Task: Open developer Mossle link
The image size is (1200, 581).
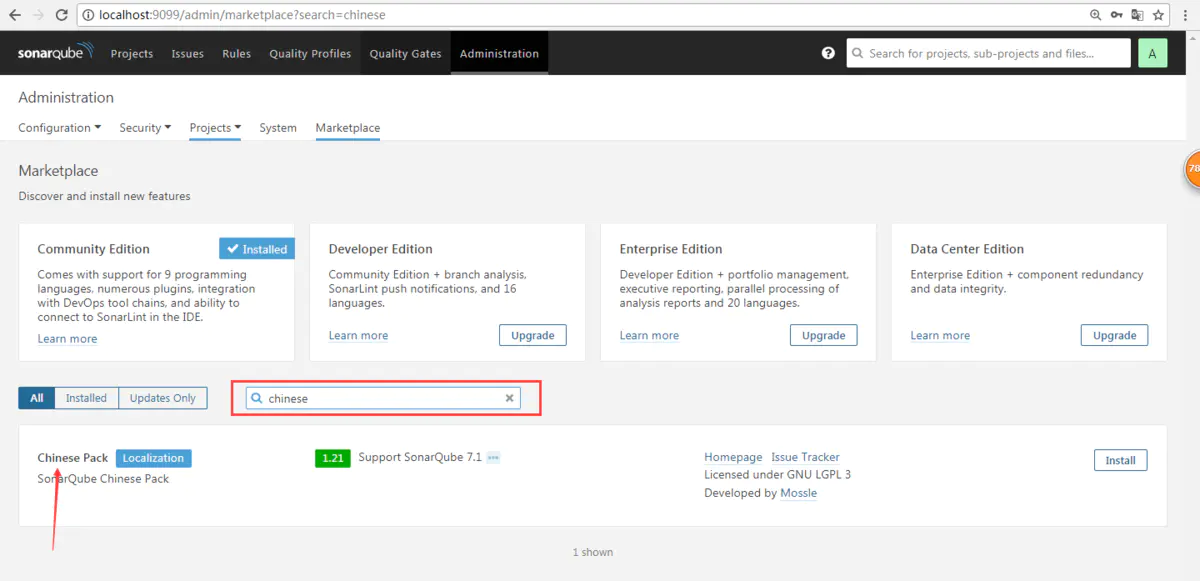Action: [x=798, y=493]
